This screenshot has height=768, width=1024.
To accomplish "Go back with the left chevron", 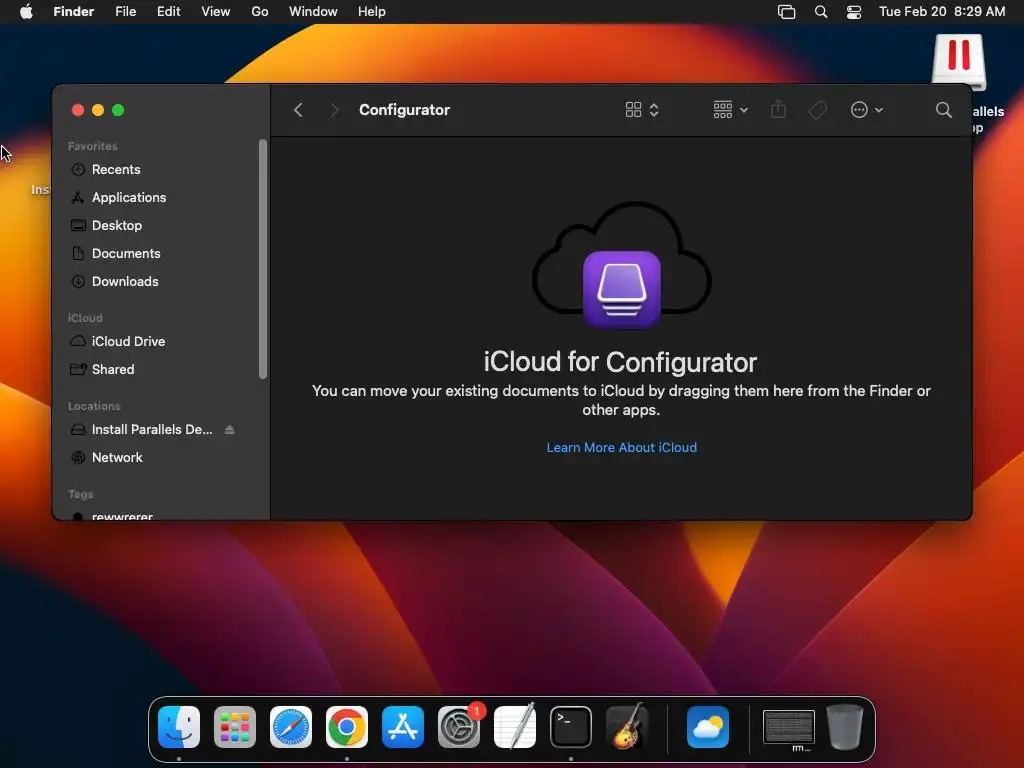I will click(x=298, y=110).
